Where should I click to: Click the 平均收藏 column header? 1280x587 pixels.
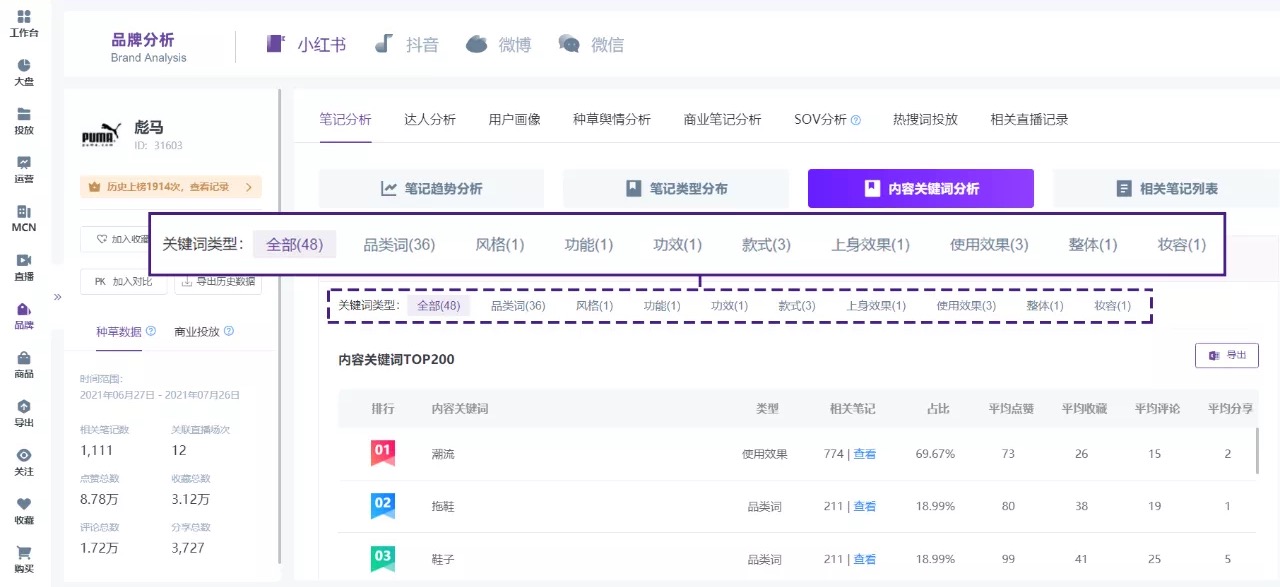[1084, 409]
